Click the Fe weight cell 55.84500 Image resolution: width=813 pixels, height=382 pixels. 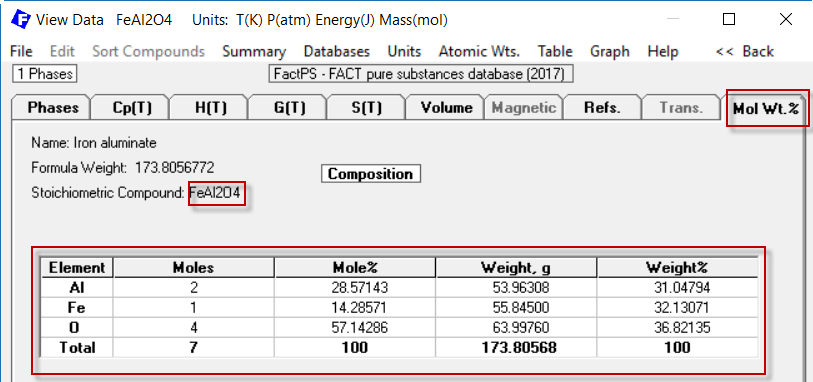tap(516, 308)
